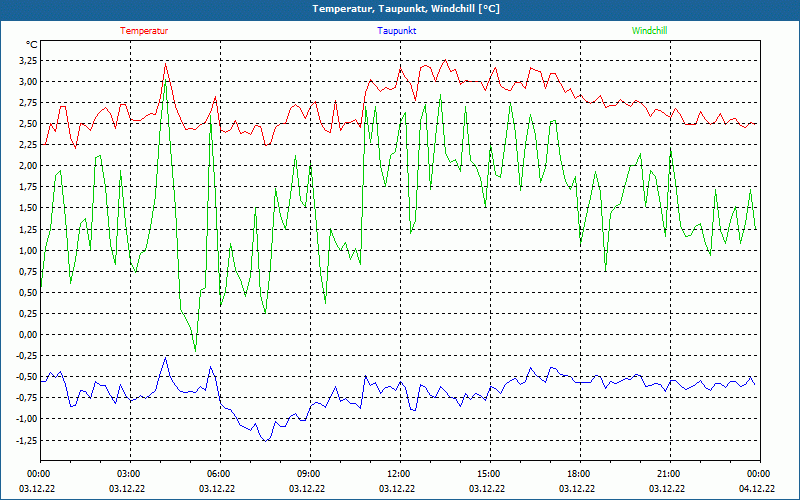Click the 1,00 y-axis value
800x500 pixels.
29,250
